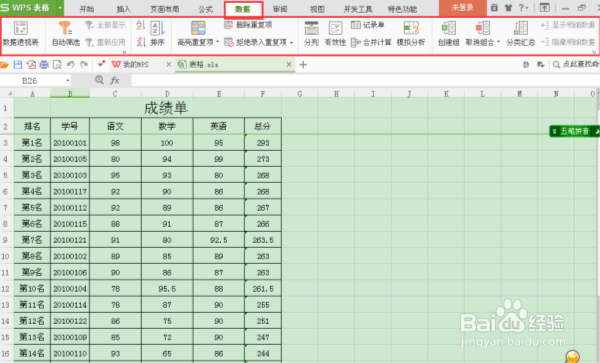This screenshot has width=600, height=363.
Task: Open the help question mark dropdown
Action: 523,8
